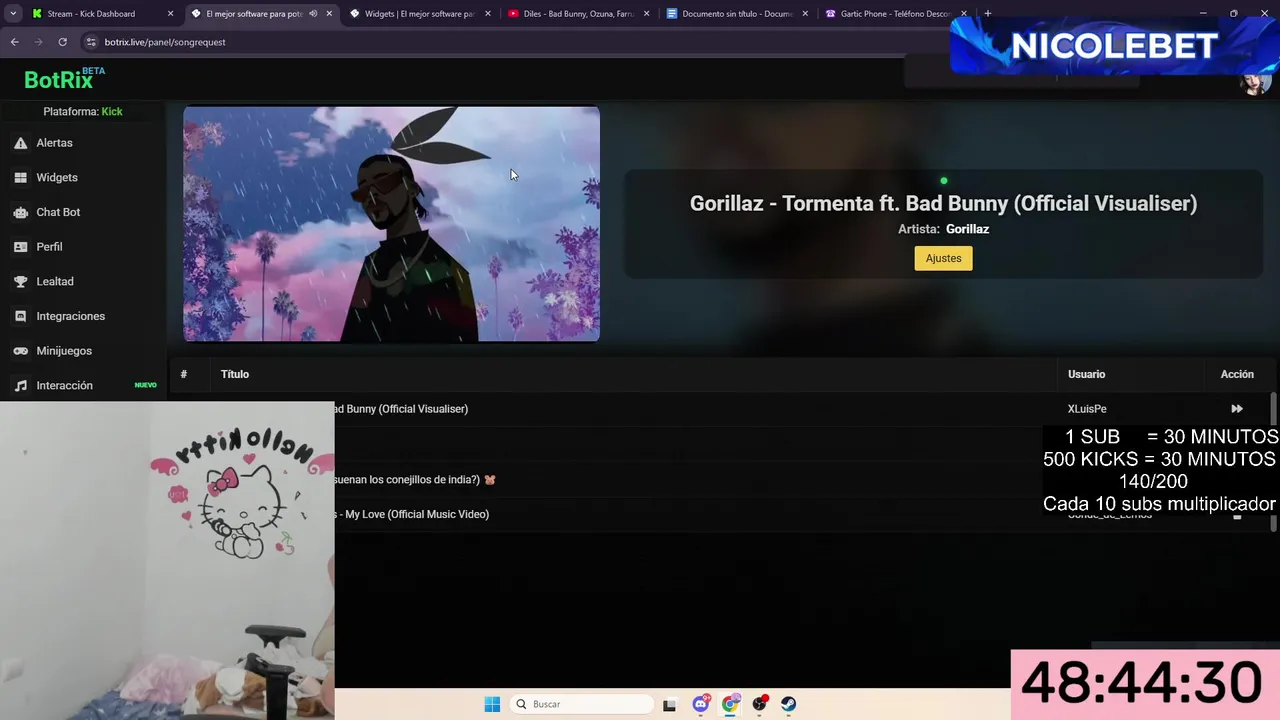Click the Alertas warning triangle icon

click(20, 143)
